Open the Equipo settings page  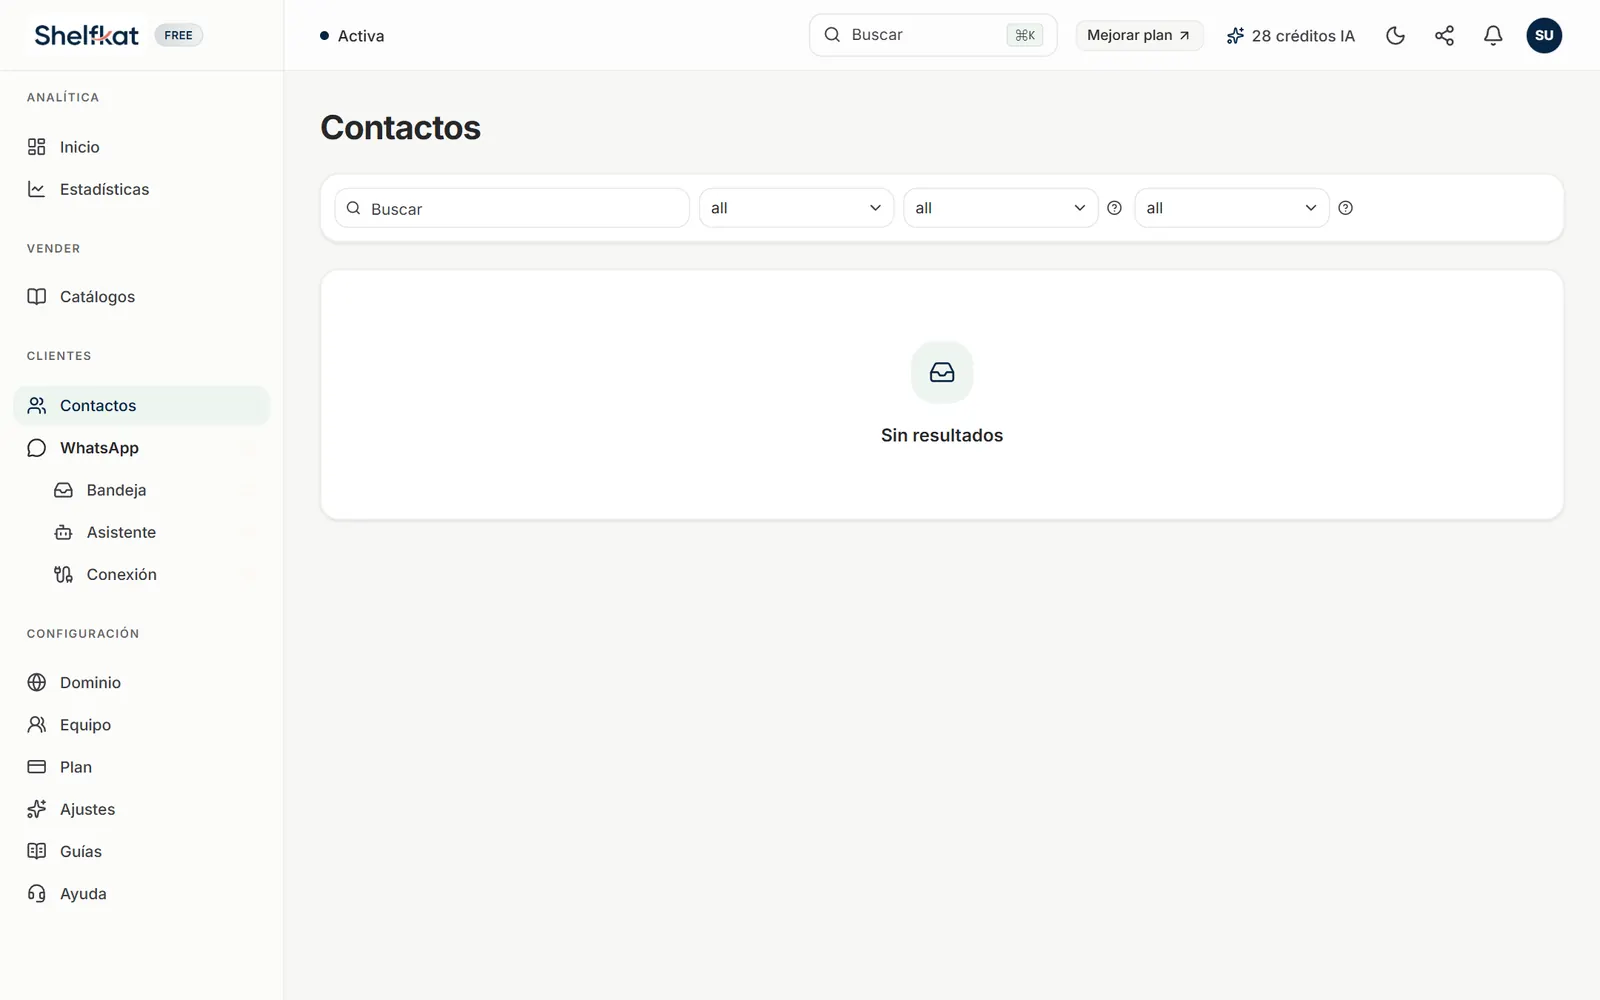pos(142,724)
